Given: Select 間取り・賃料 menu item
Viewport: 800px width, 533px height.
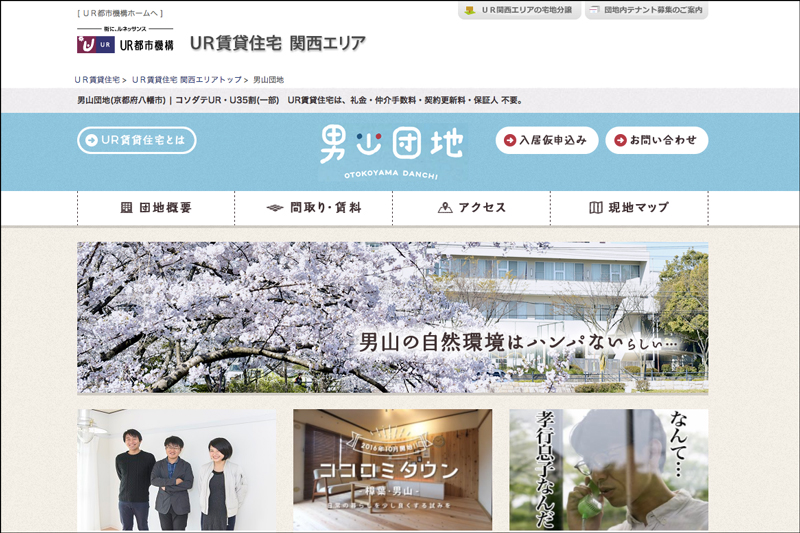Looking at the screenshot, I should point(313,208).
